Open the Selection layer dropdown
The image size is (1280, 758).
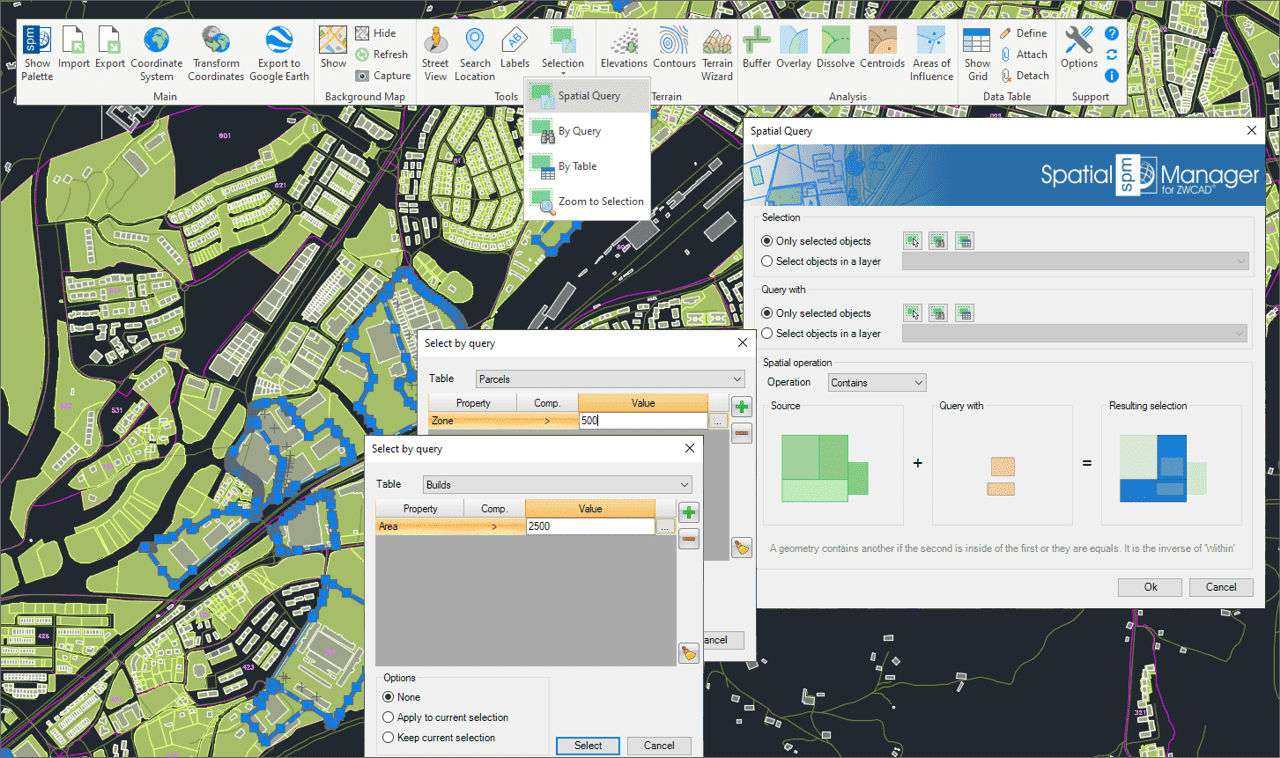coord(1076,261)
